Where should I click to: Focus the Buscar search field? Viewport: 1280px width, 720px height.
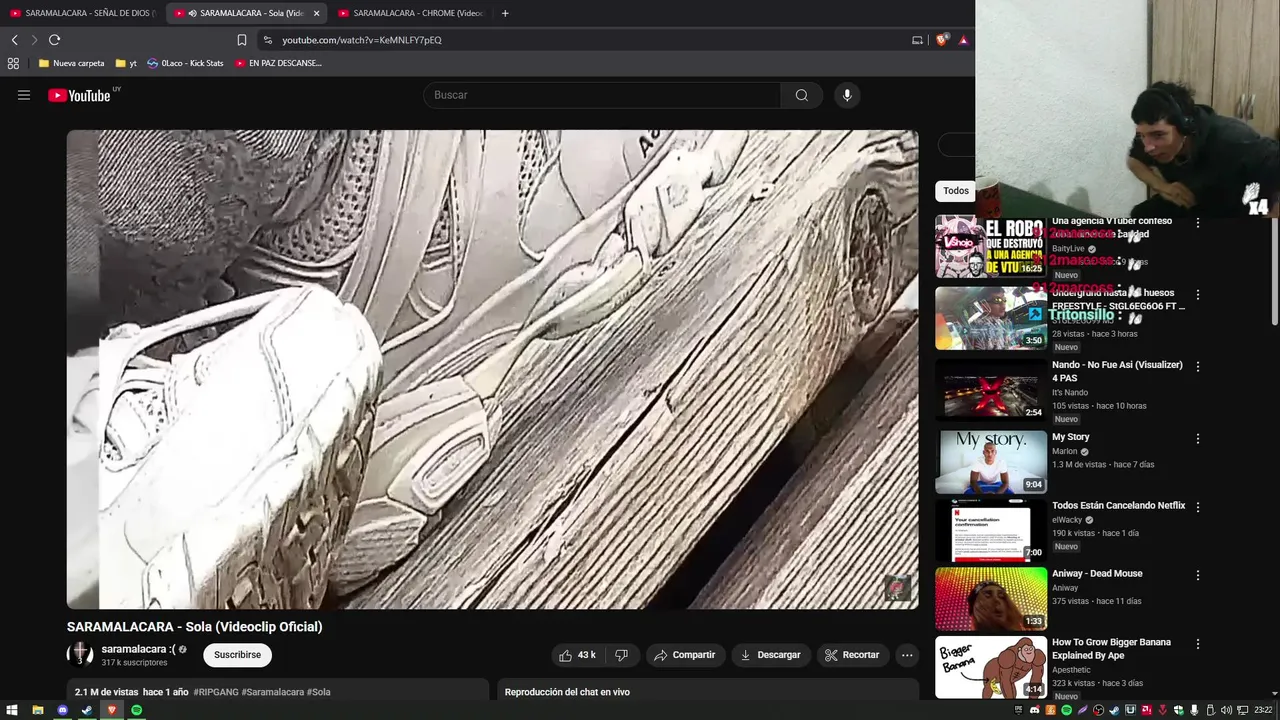coord(602,95)
